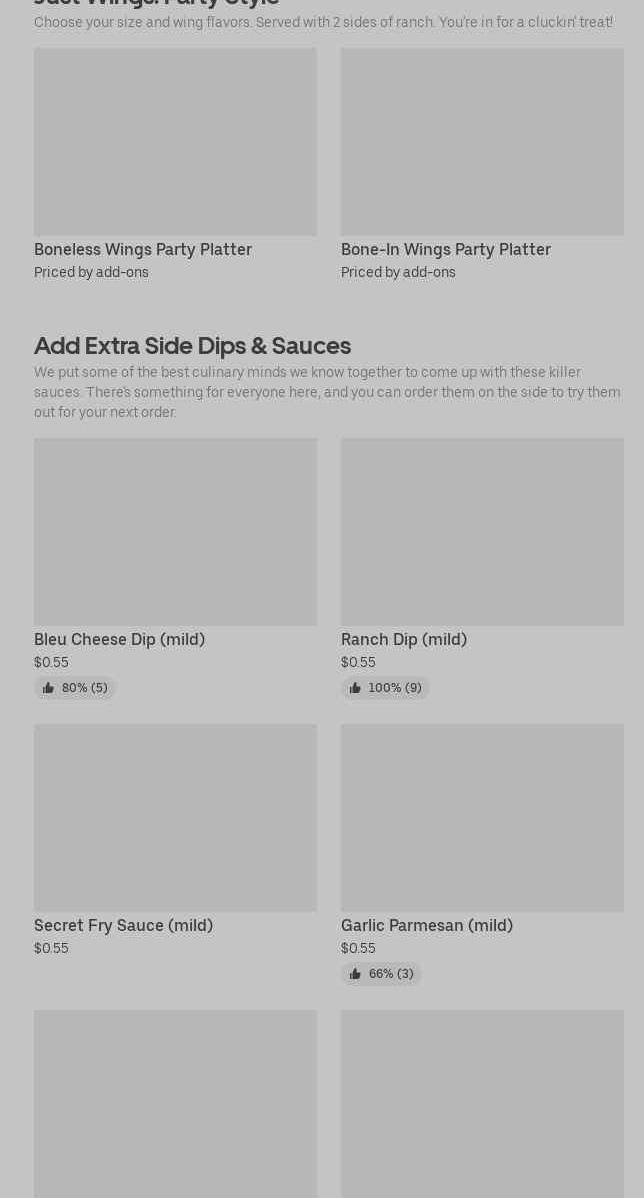644x1198 pixels.
Task: Click the Boneless Wings Party Platter title
Action: click(143, 249)
